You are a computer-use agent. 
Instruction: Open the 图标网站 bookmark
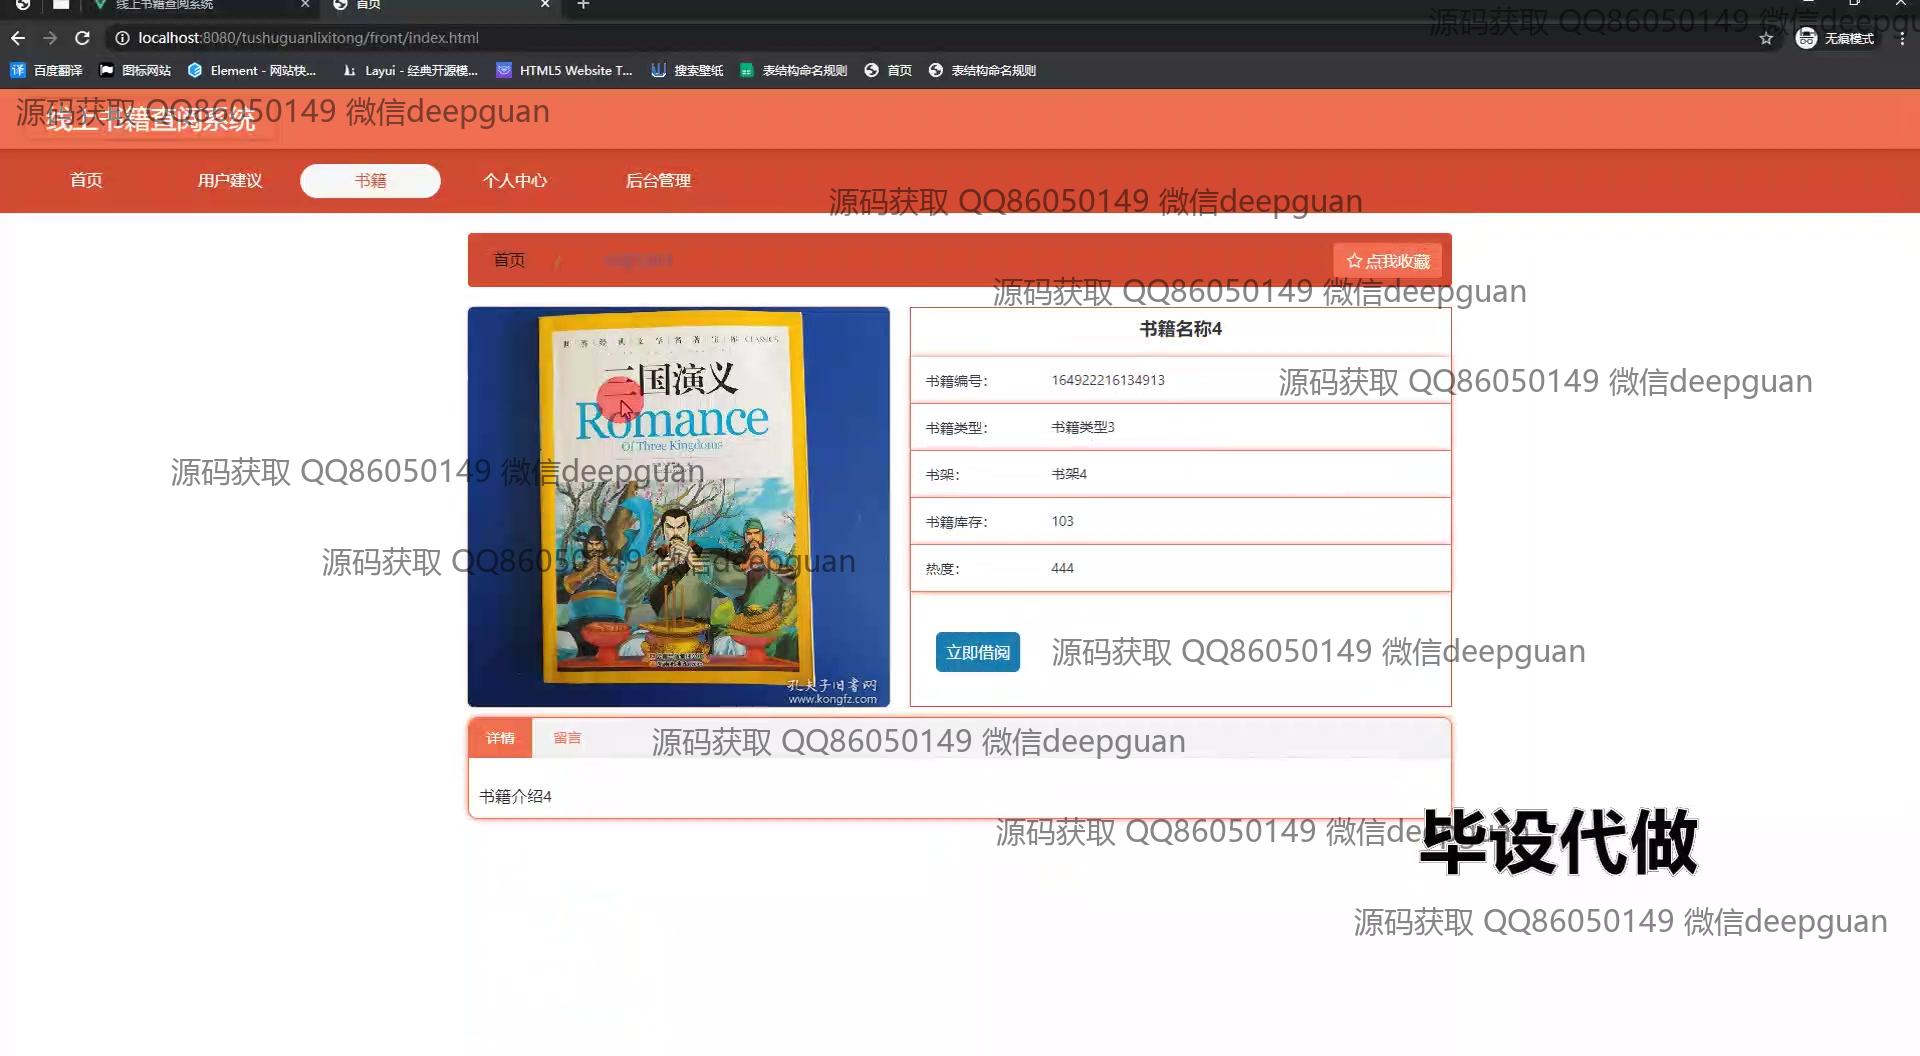point(135,70)
